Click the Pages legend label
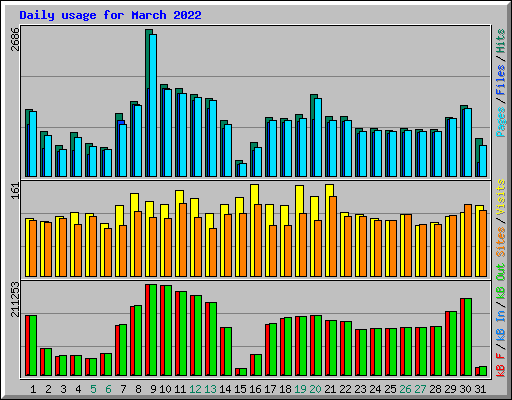Viewport: 512px width, 400px height. click(x=501, y=122)
